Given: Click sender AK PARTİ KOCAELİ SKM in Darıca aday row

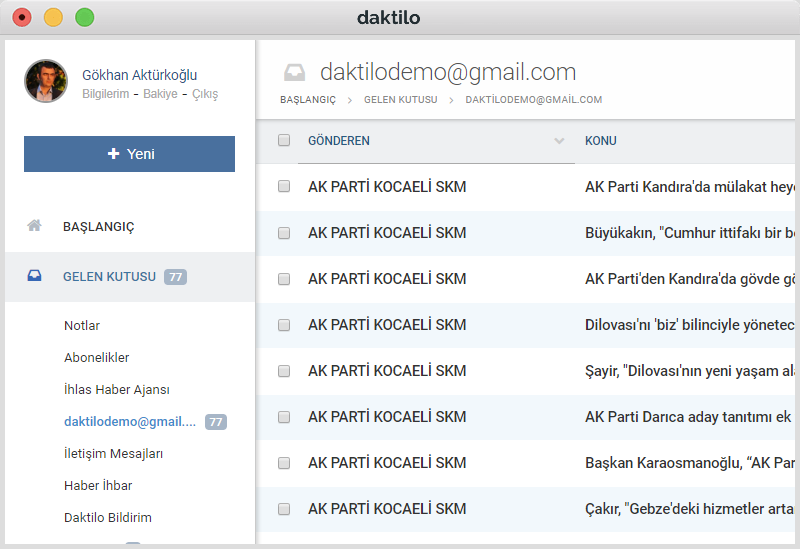Looking at the screenshot, I should click(x=387, y=417).
